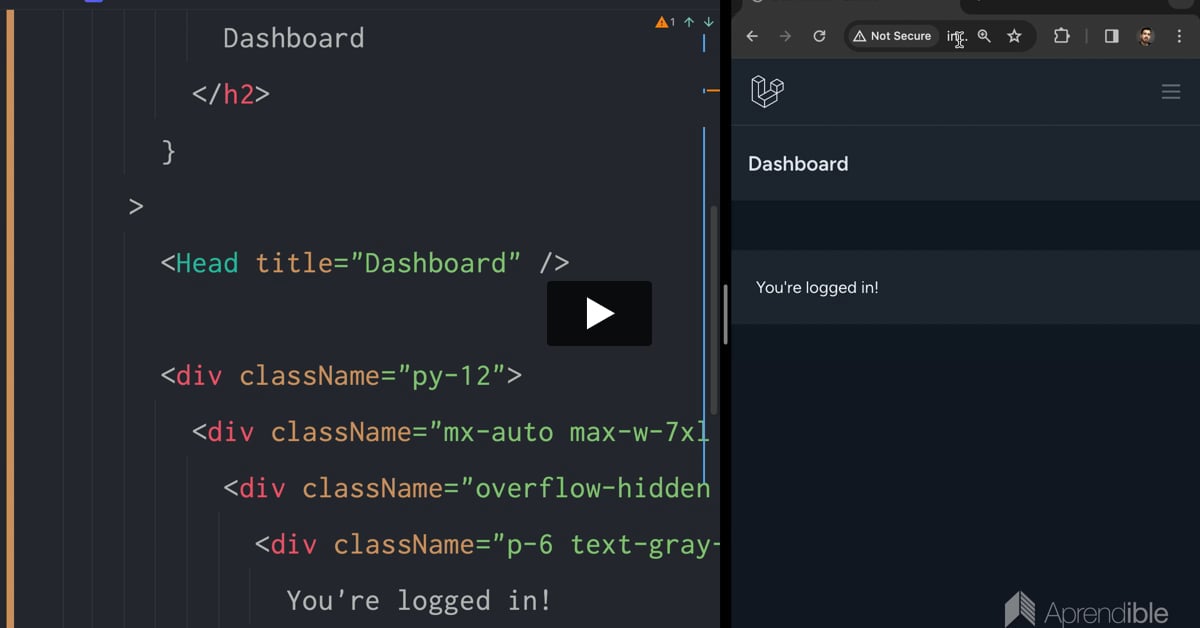Toggle the browser side panel icon
This screenshot has height=628, width=1200.
(1111, 36)
